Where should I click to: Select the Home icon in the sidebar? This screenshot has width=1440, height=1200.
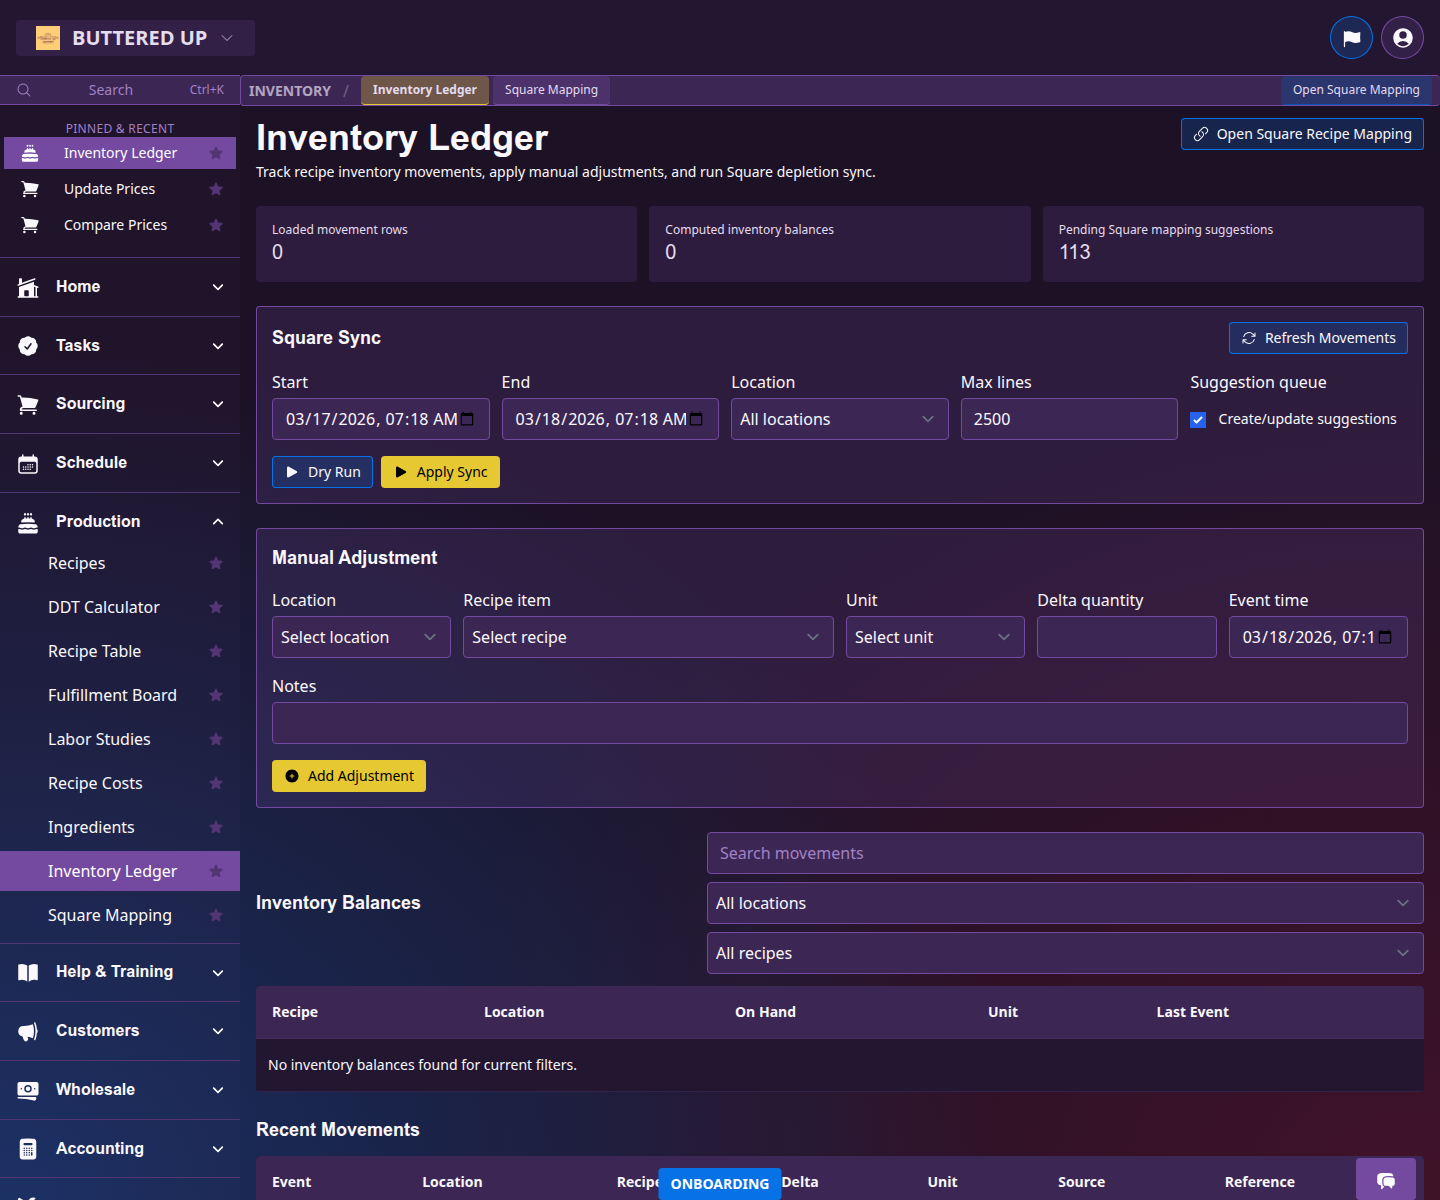point(27,286)
